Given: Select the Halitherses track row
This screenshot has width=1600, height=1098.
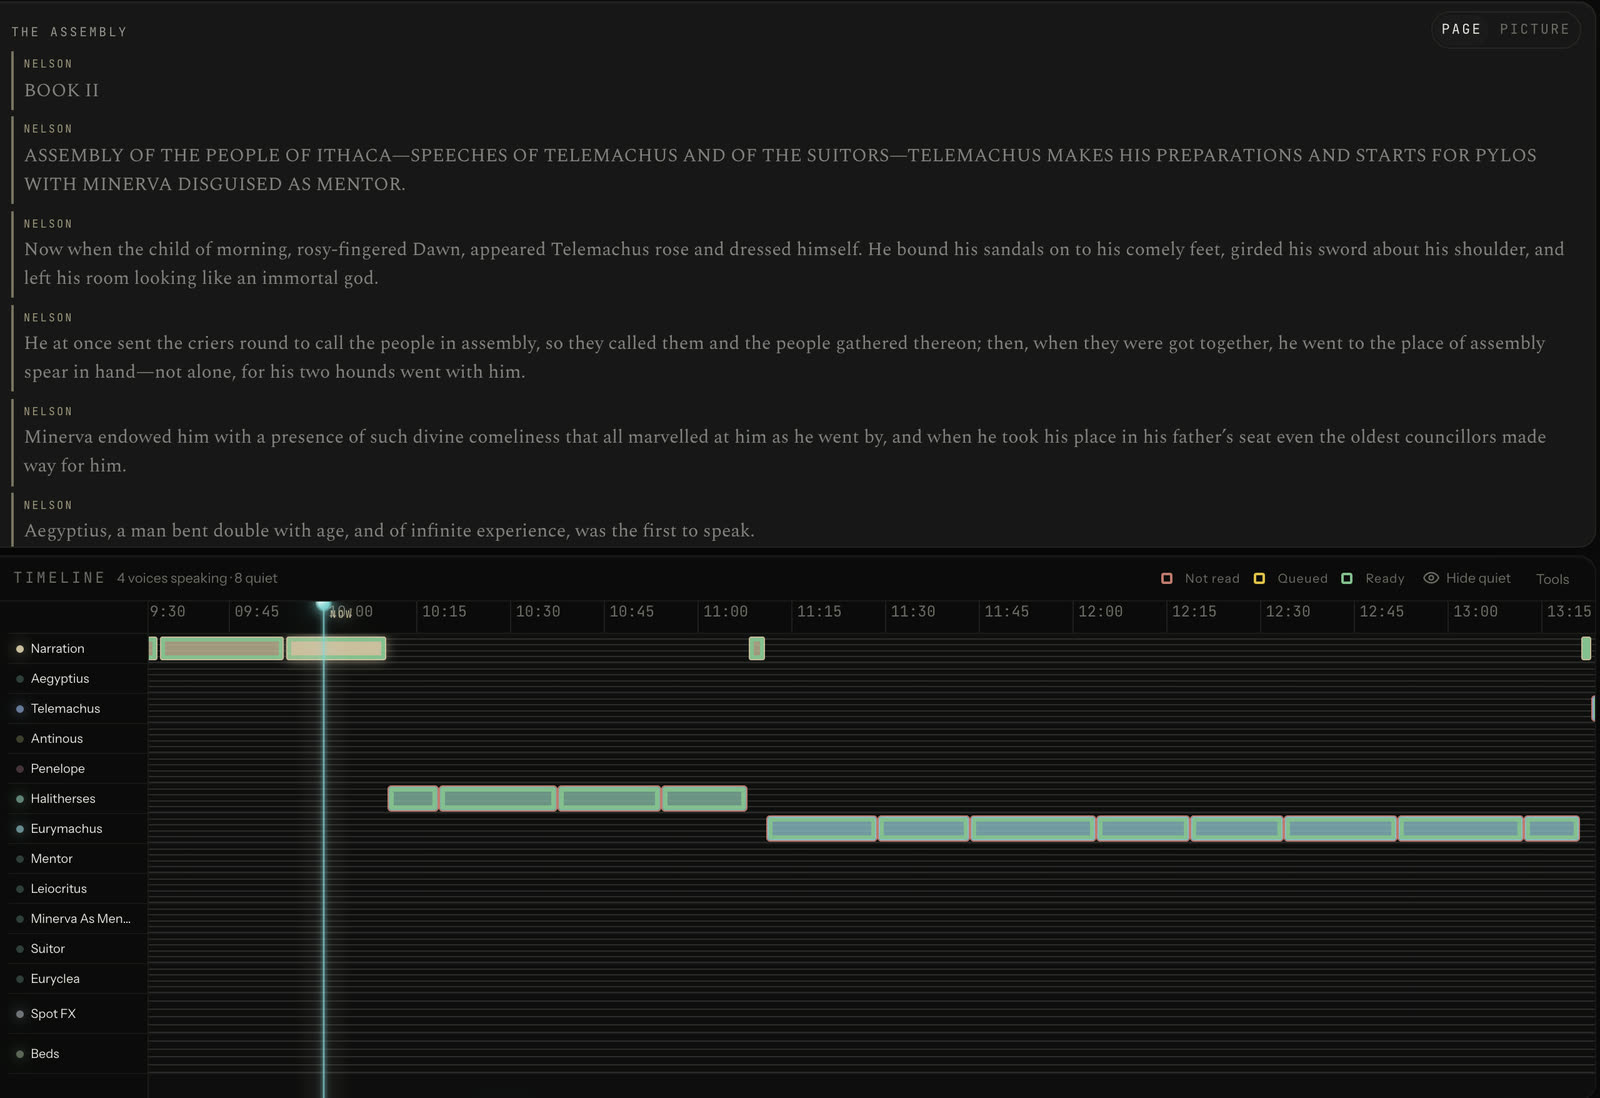Looking at the screenshot, I should point(78,798).
